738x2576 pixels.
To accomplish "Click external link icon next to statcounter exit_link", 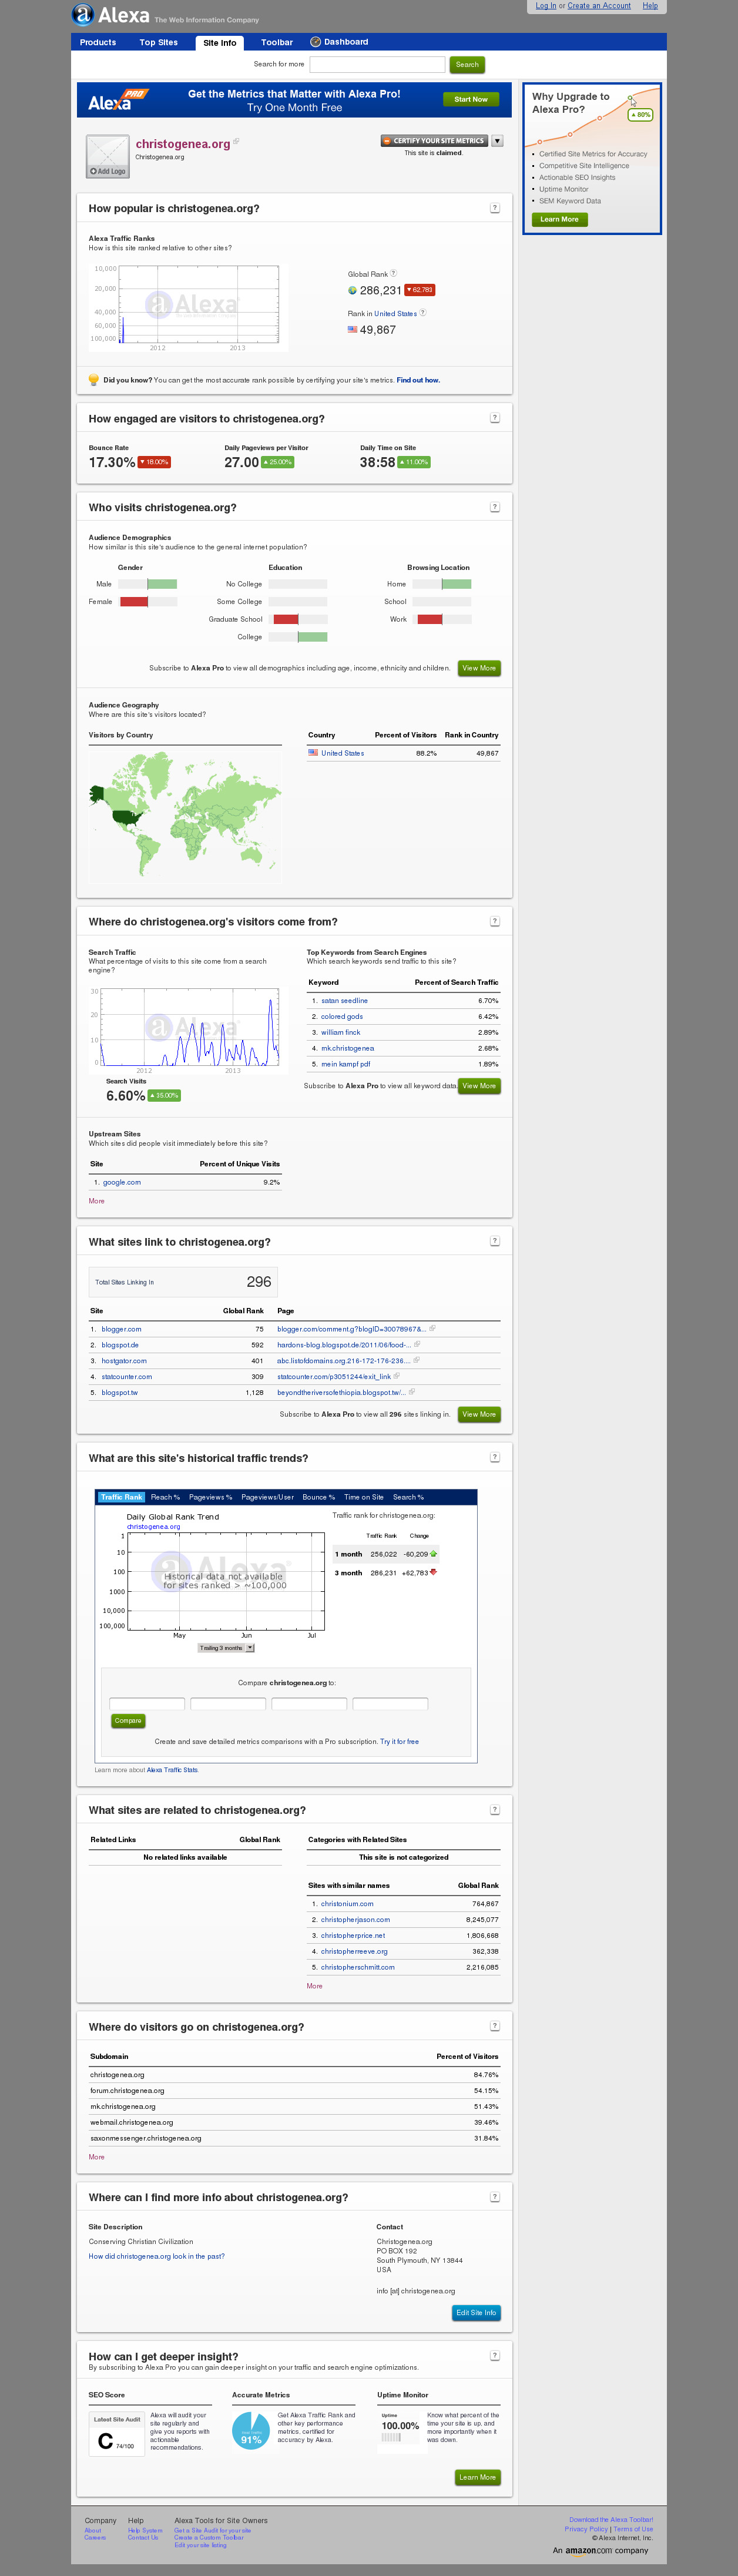I will pos(397,1376).
